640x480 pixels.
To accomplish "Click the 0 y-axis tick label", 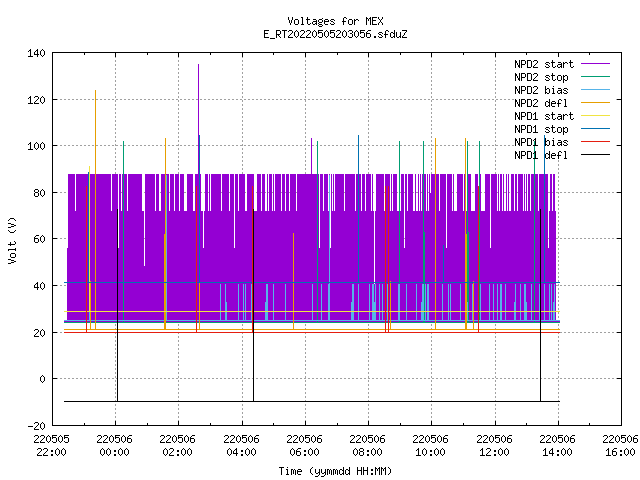I will [42, 380].
